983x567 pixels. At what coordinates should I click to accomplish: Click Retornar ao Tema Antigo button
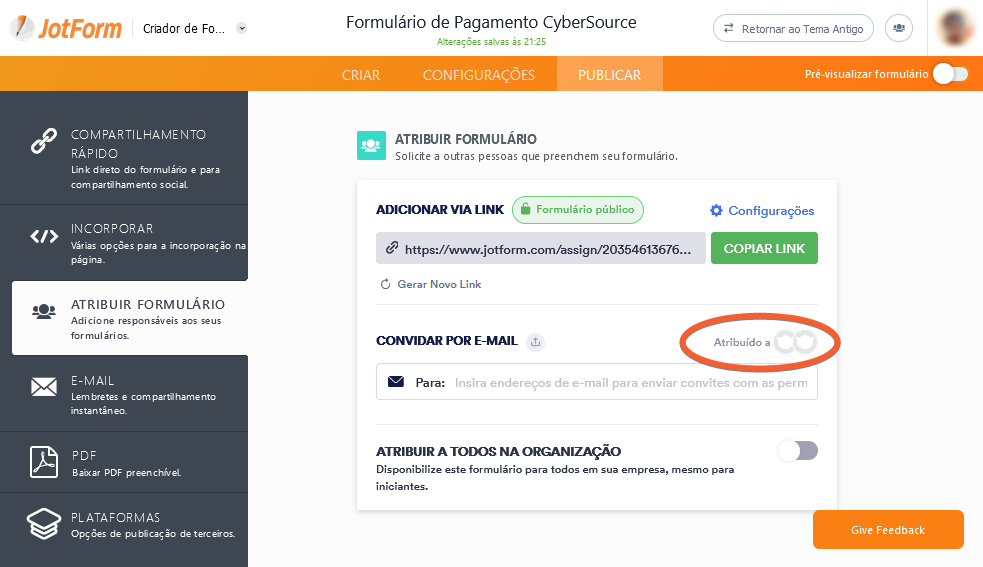pos(794,29)
